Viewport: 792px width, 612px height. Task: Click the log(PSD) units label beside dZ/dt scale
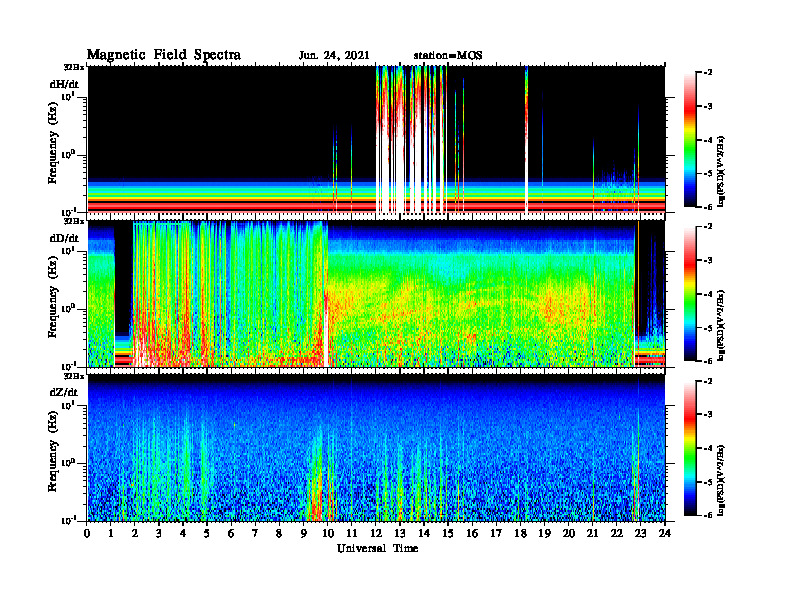(721, 480)
